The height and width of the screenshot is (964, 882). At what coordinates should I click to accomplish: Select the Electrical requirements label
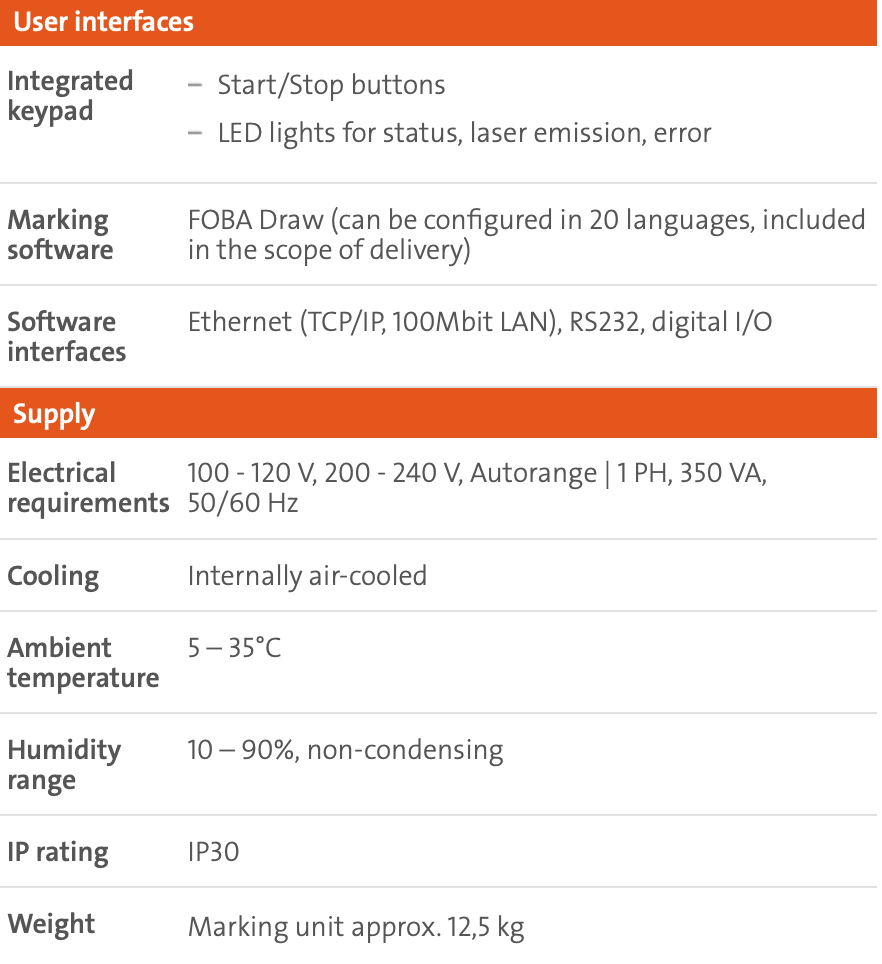[x=88, y=488]
